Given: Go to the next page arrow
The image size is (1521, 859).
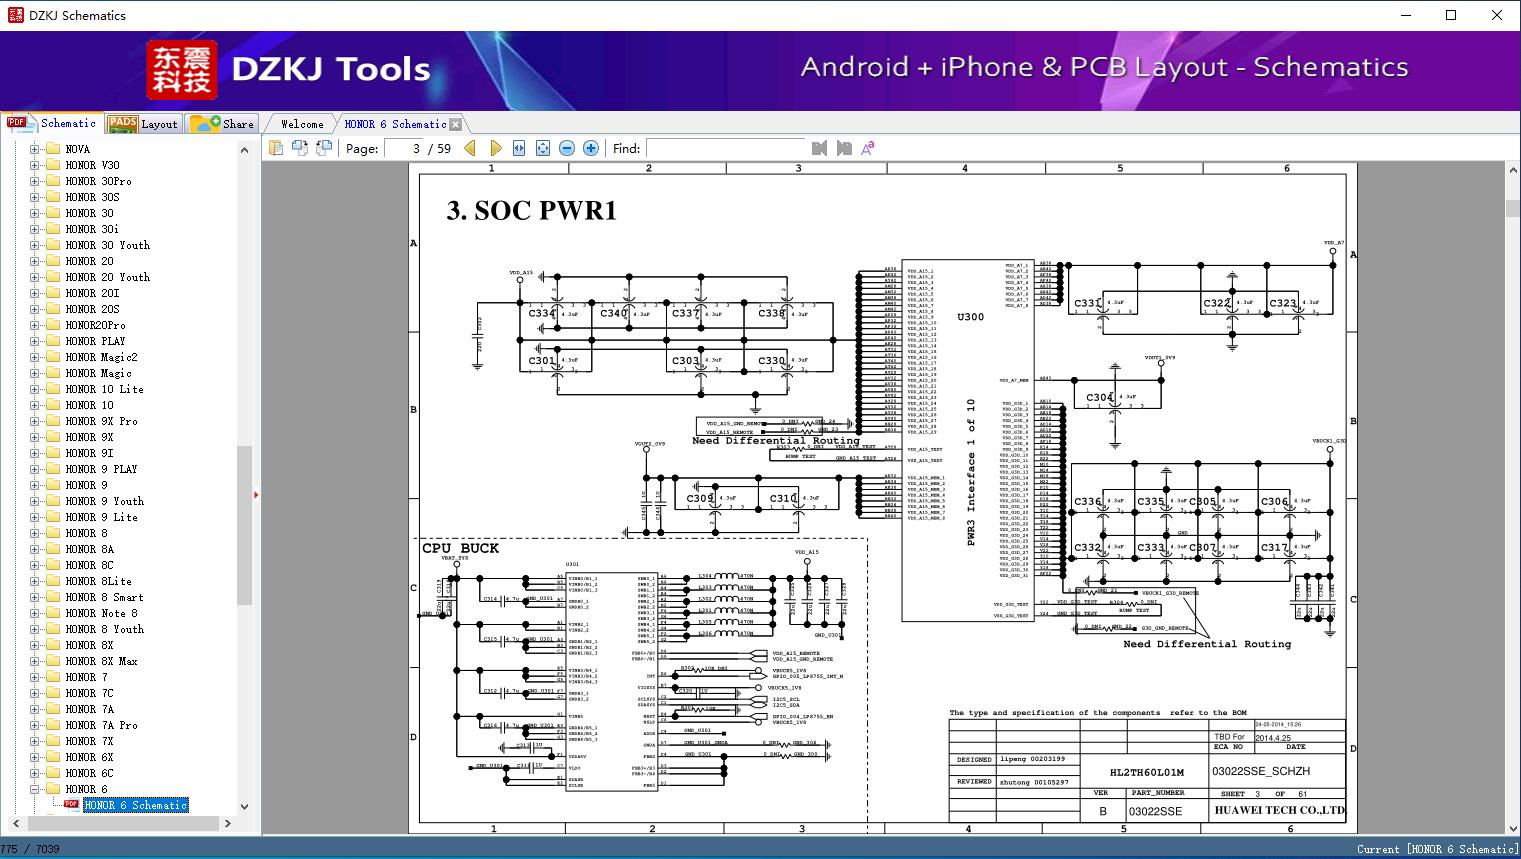Looking at the screenshot, I should click(495, 148).
